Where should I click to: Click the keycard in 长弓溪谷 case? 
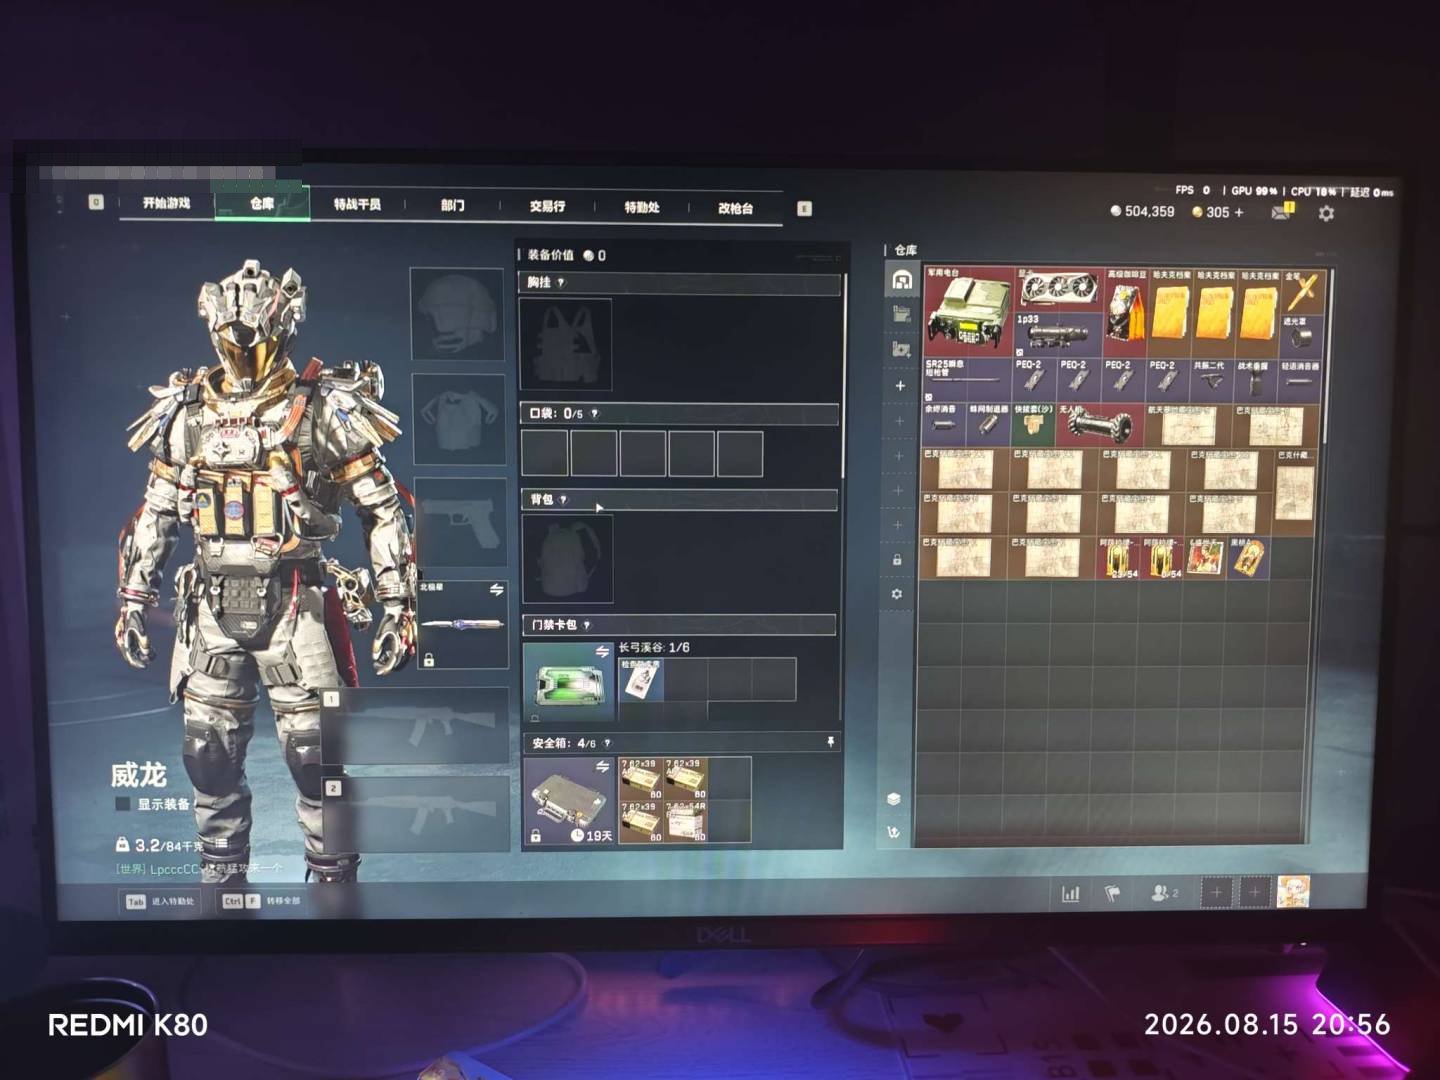(x=641, y=679)
